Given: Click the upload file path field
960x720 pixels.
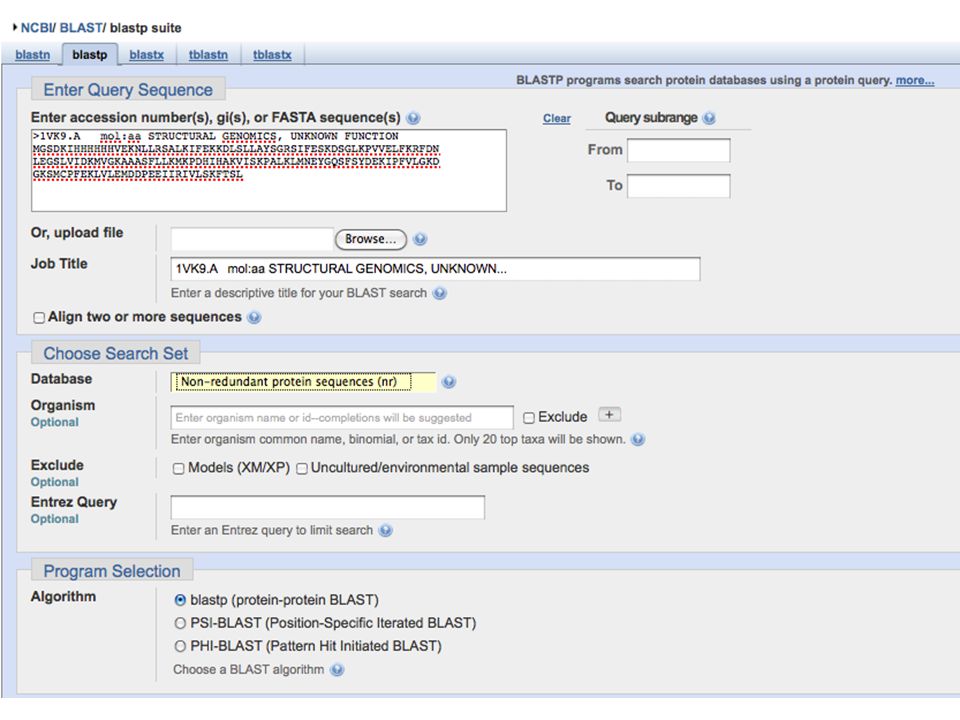Looking at the screenshot, I should [x=252, y=239].
